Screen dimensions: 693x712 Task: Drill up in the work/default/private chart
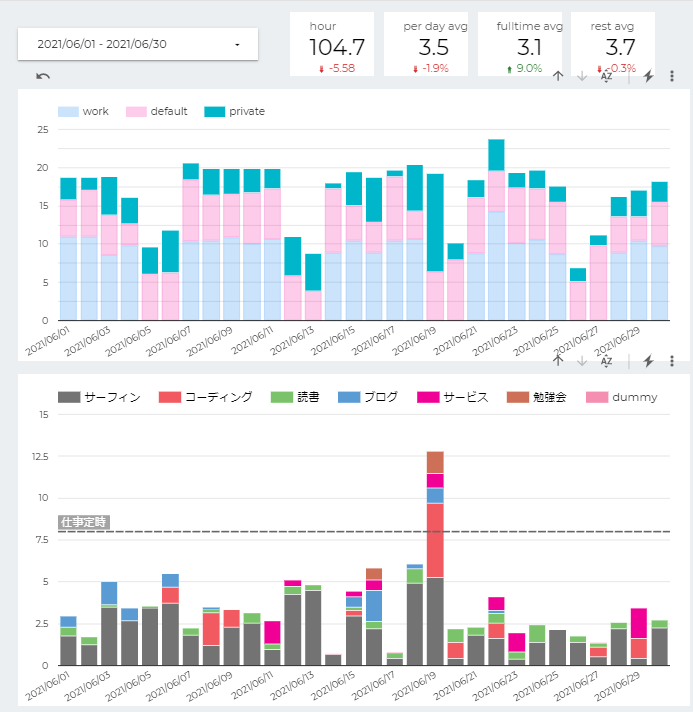[558, 76]
